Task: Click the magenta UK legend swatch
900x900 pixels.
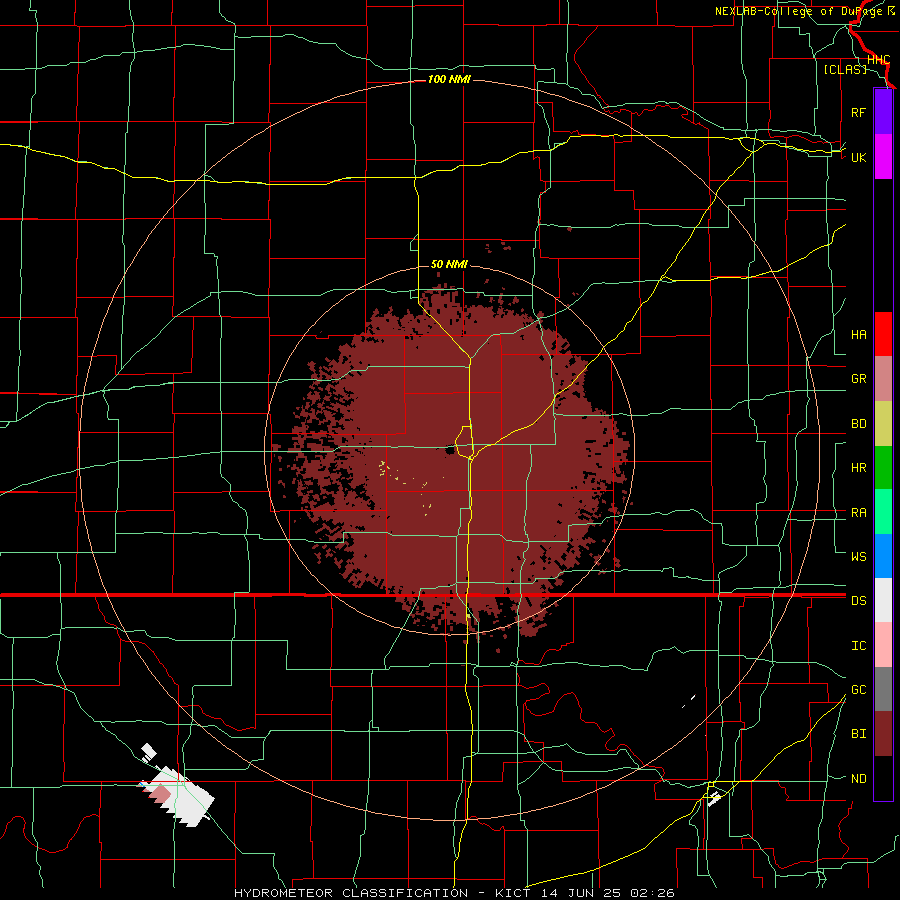Action: pos(883,157)
